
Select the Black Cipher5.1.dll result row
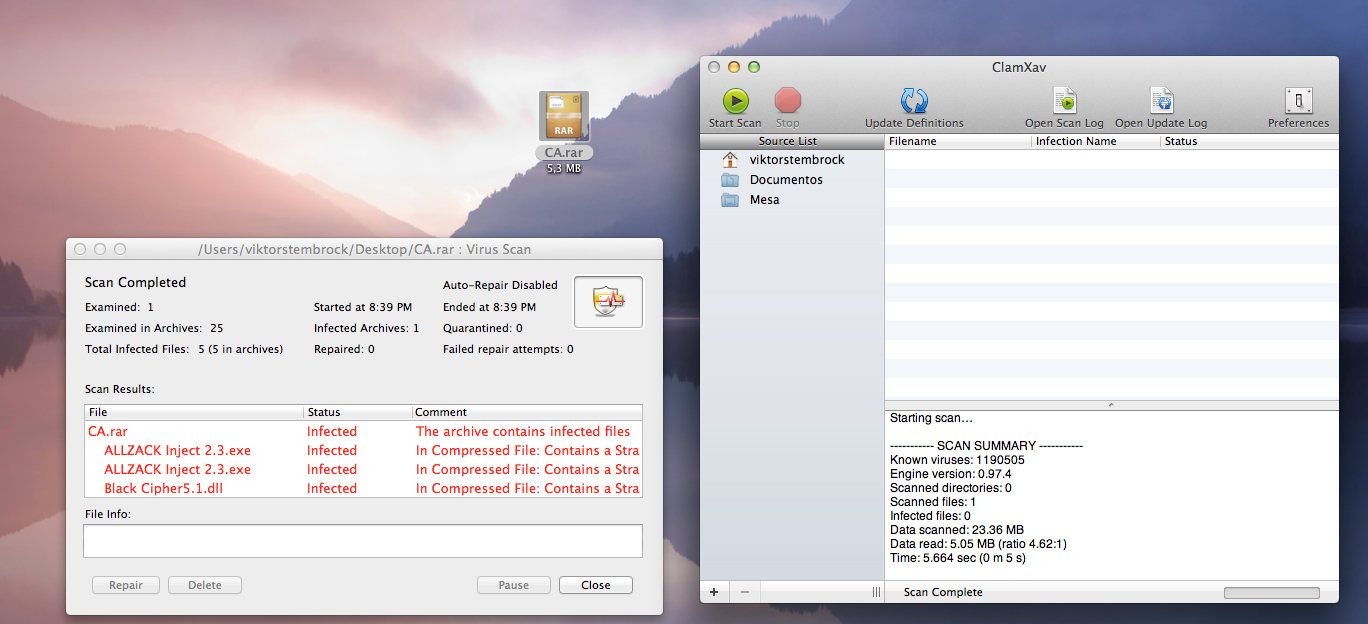363,489
